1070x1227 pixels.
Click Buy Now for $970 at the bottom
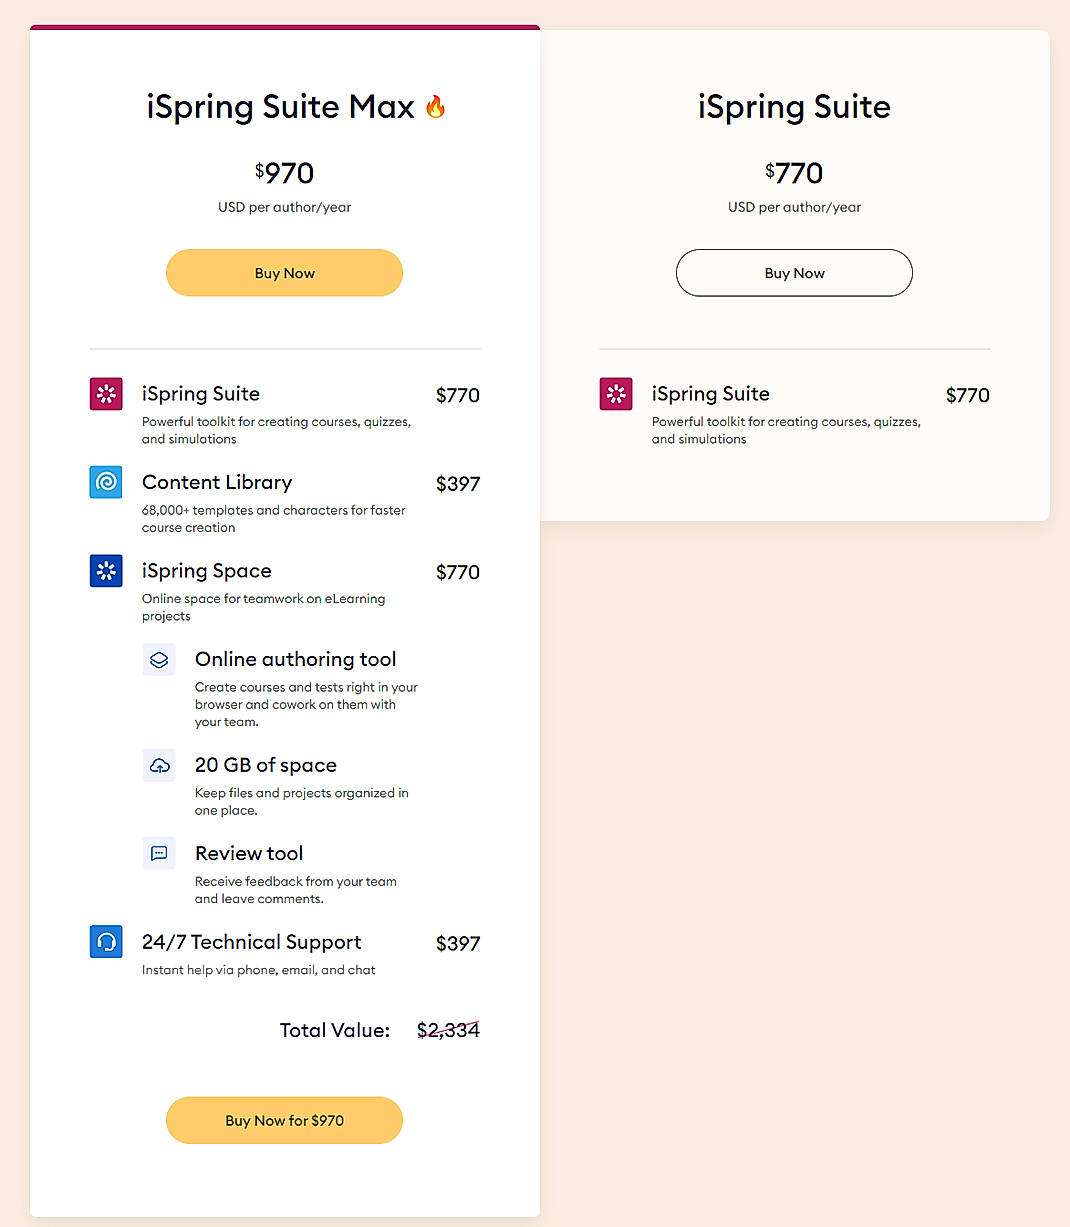[284, 1120]
